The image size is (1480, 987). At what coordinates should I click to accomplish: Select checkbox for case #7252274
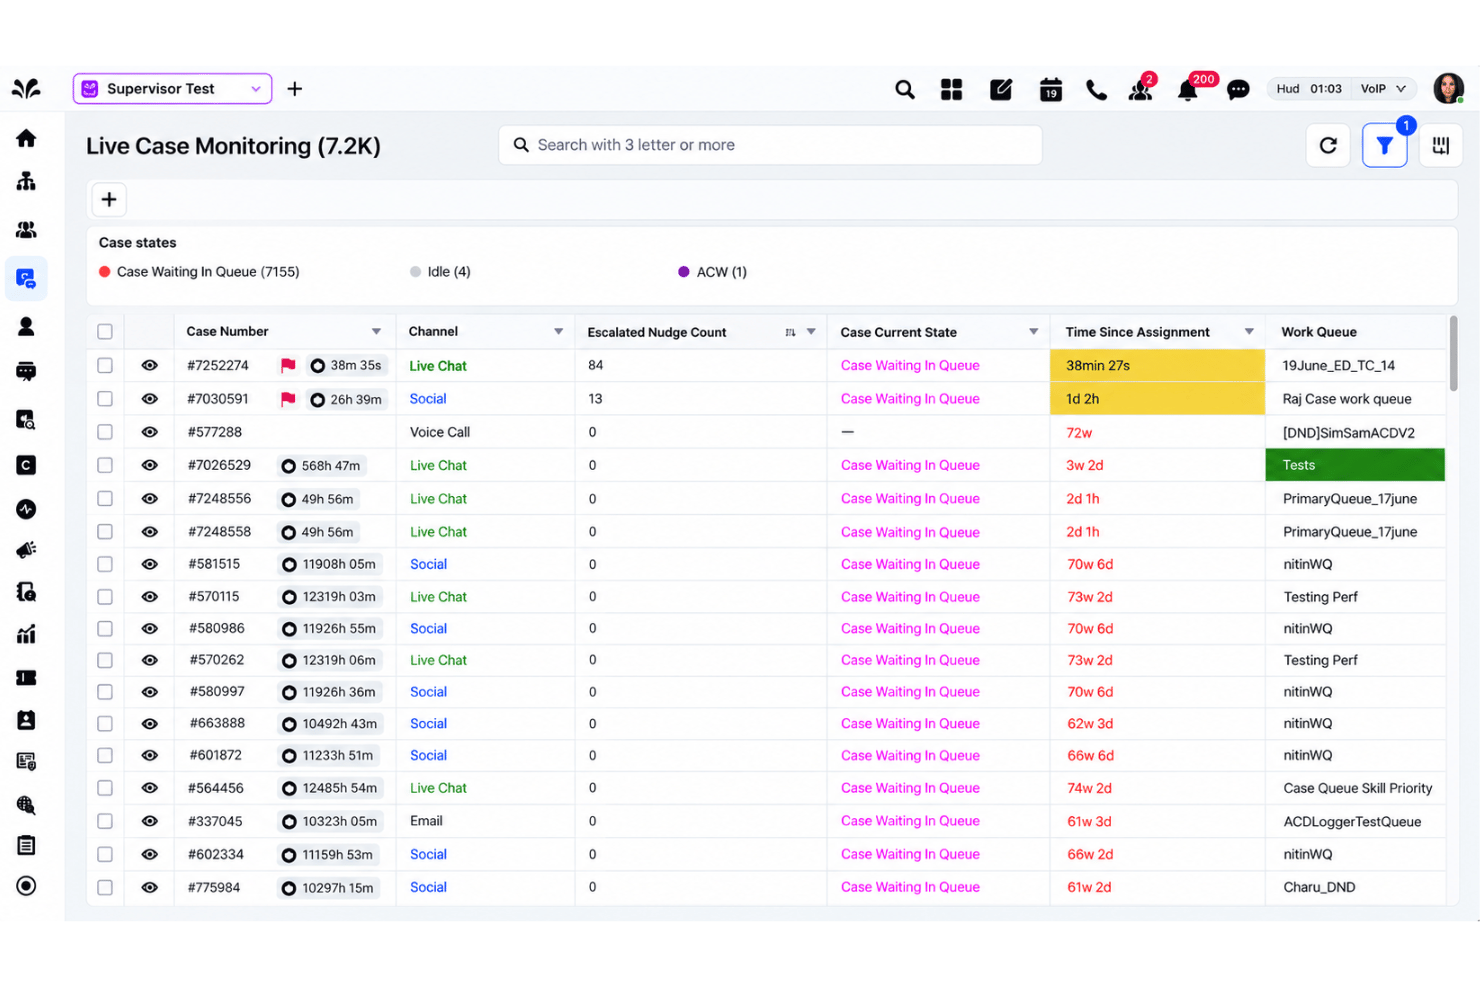pyautogui.click(x=105, y=366)
